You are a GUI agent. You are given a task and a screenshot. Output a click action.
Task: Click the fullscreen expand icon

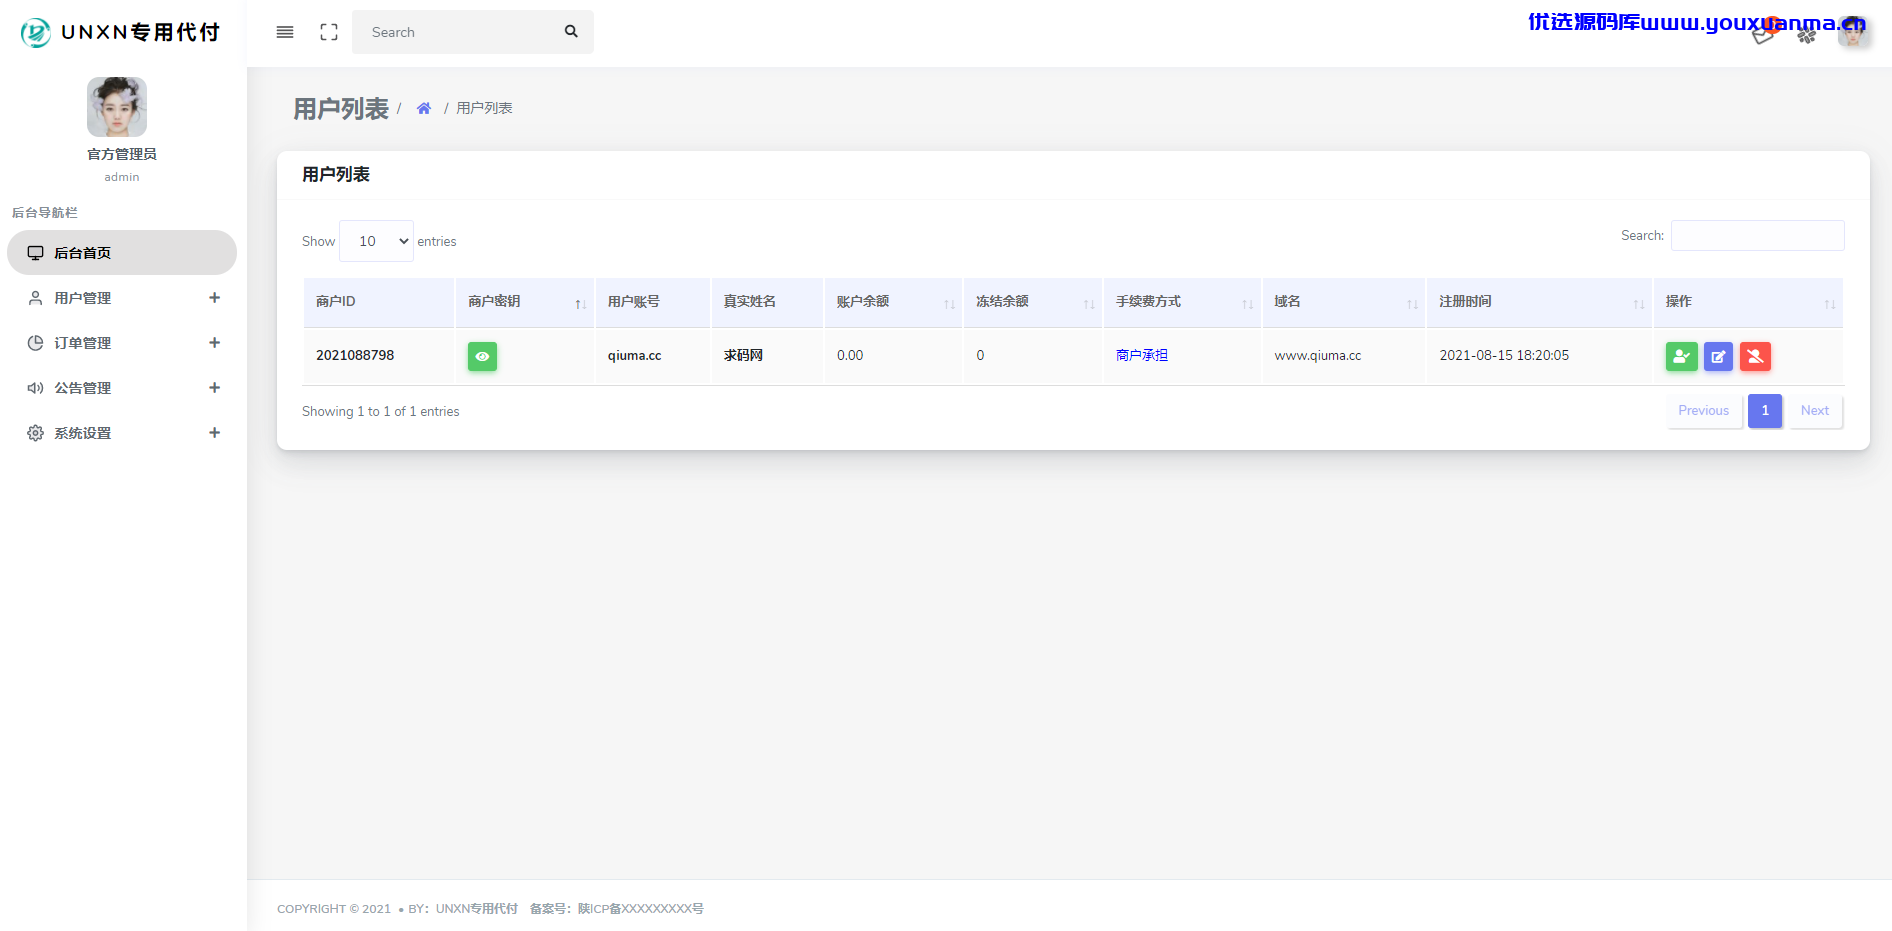point(329,32)
